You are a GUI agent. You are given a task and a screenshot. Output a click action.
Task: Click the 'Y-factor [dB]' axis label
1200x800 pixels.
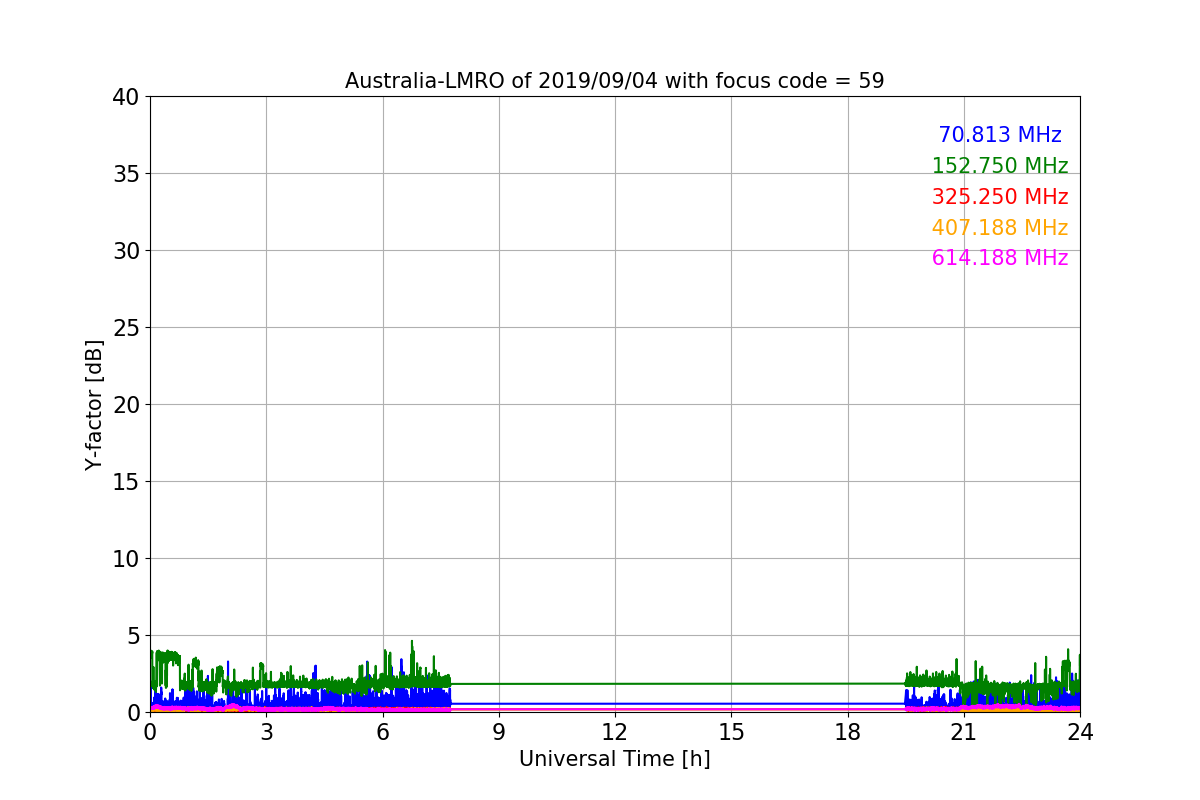pyautogui.click(x=94, y=405)
